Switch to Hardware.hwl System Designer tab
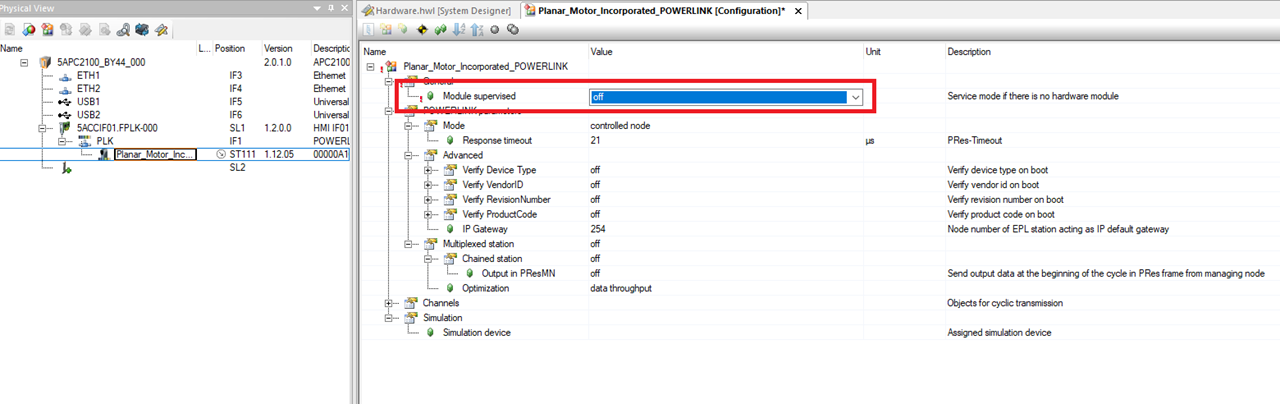 pyautogui.click(x=436, y=10)
